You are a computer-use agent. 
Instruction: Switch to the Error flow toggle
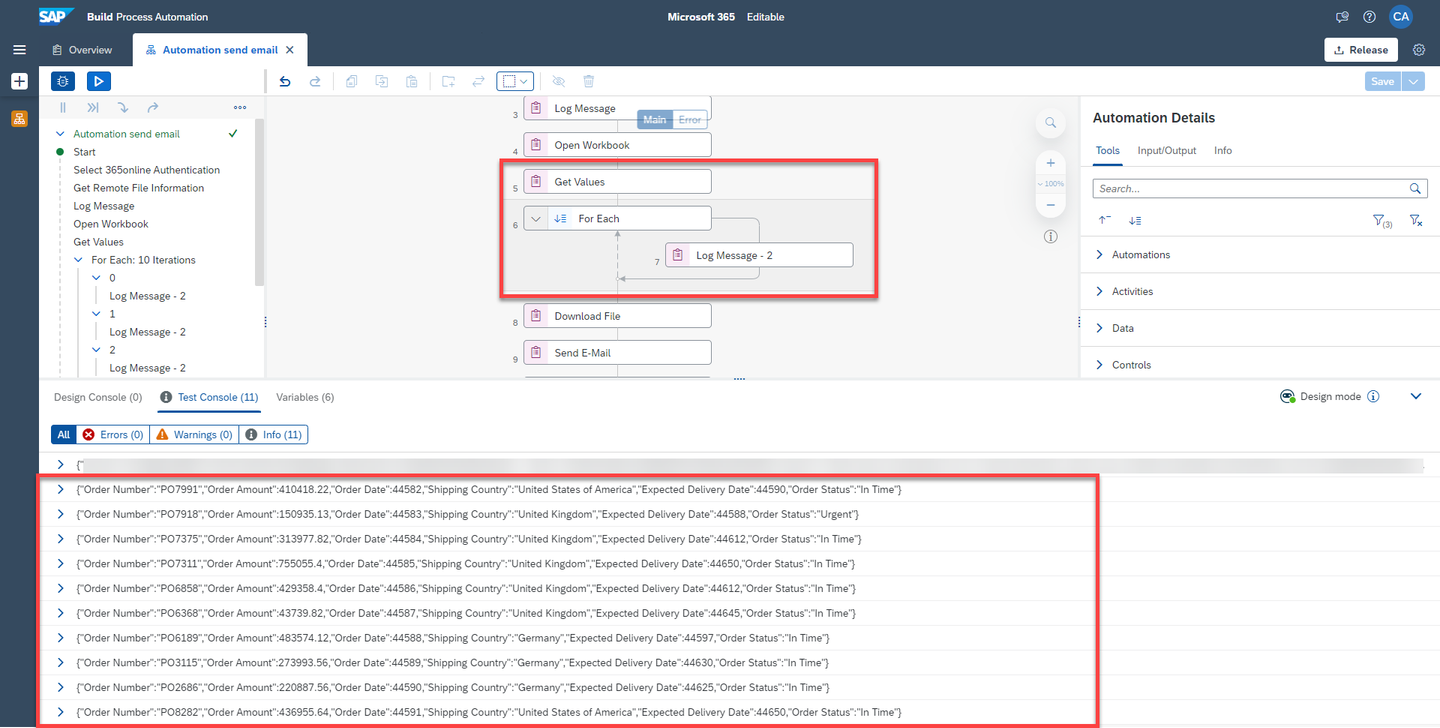coord(689,120)
